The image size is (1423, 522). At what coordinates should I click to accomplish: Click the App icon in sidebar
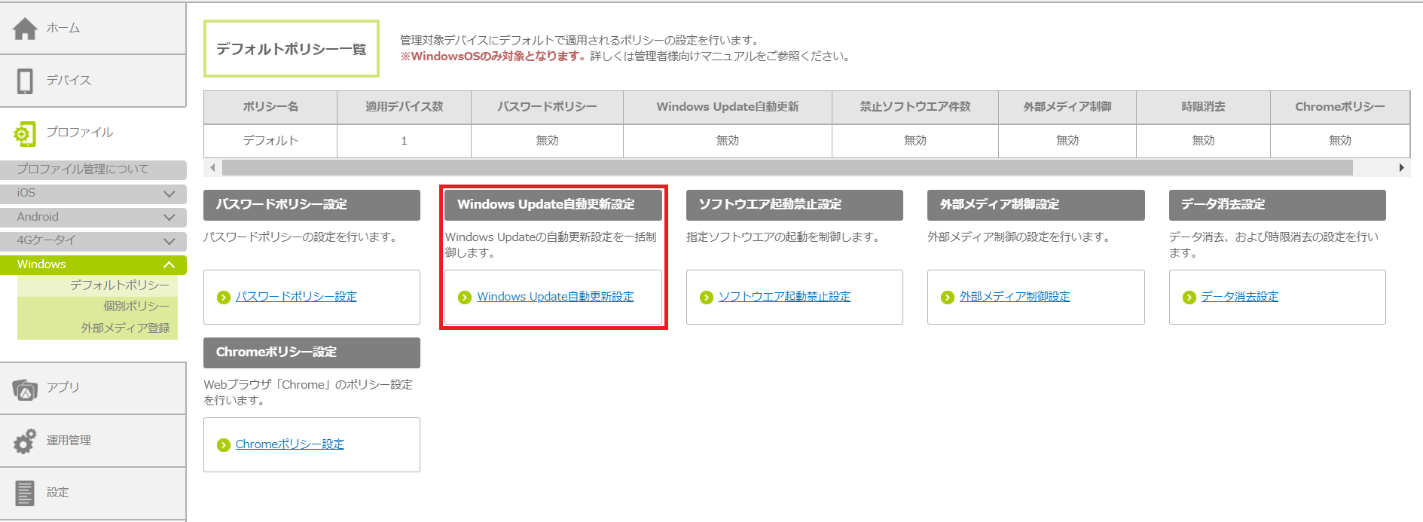tap(25, 388)
